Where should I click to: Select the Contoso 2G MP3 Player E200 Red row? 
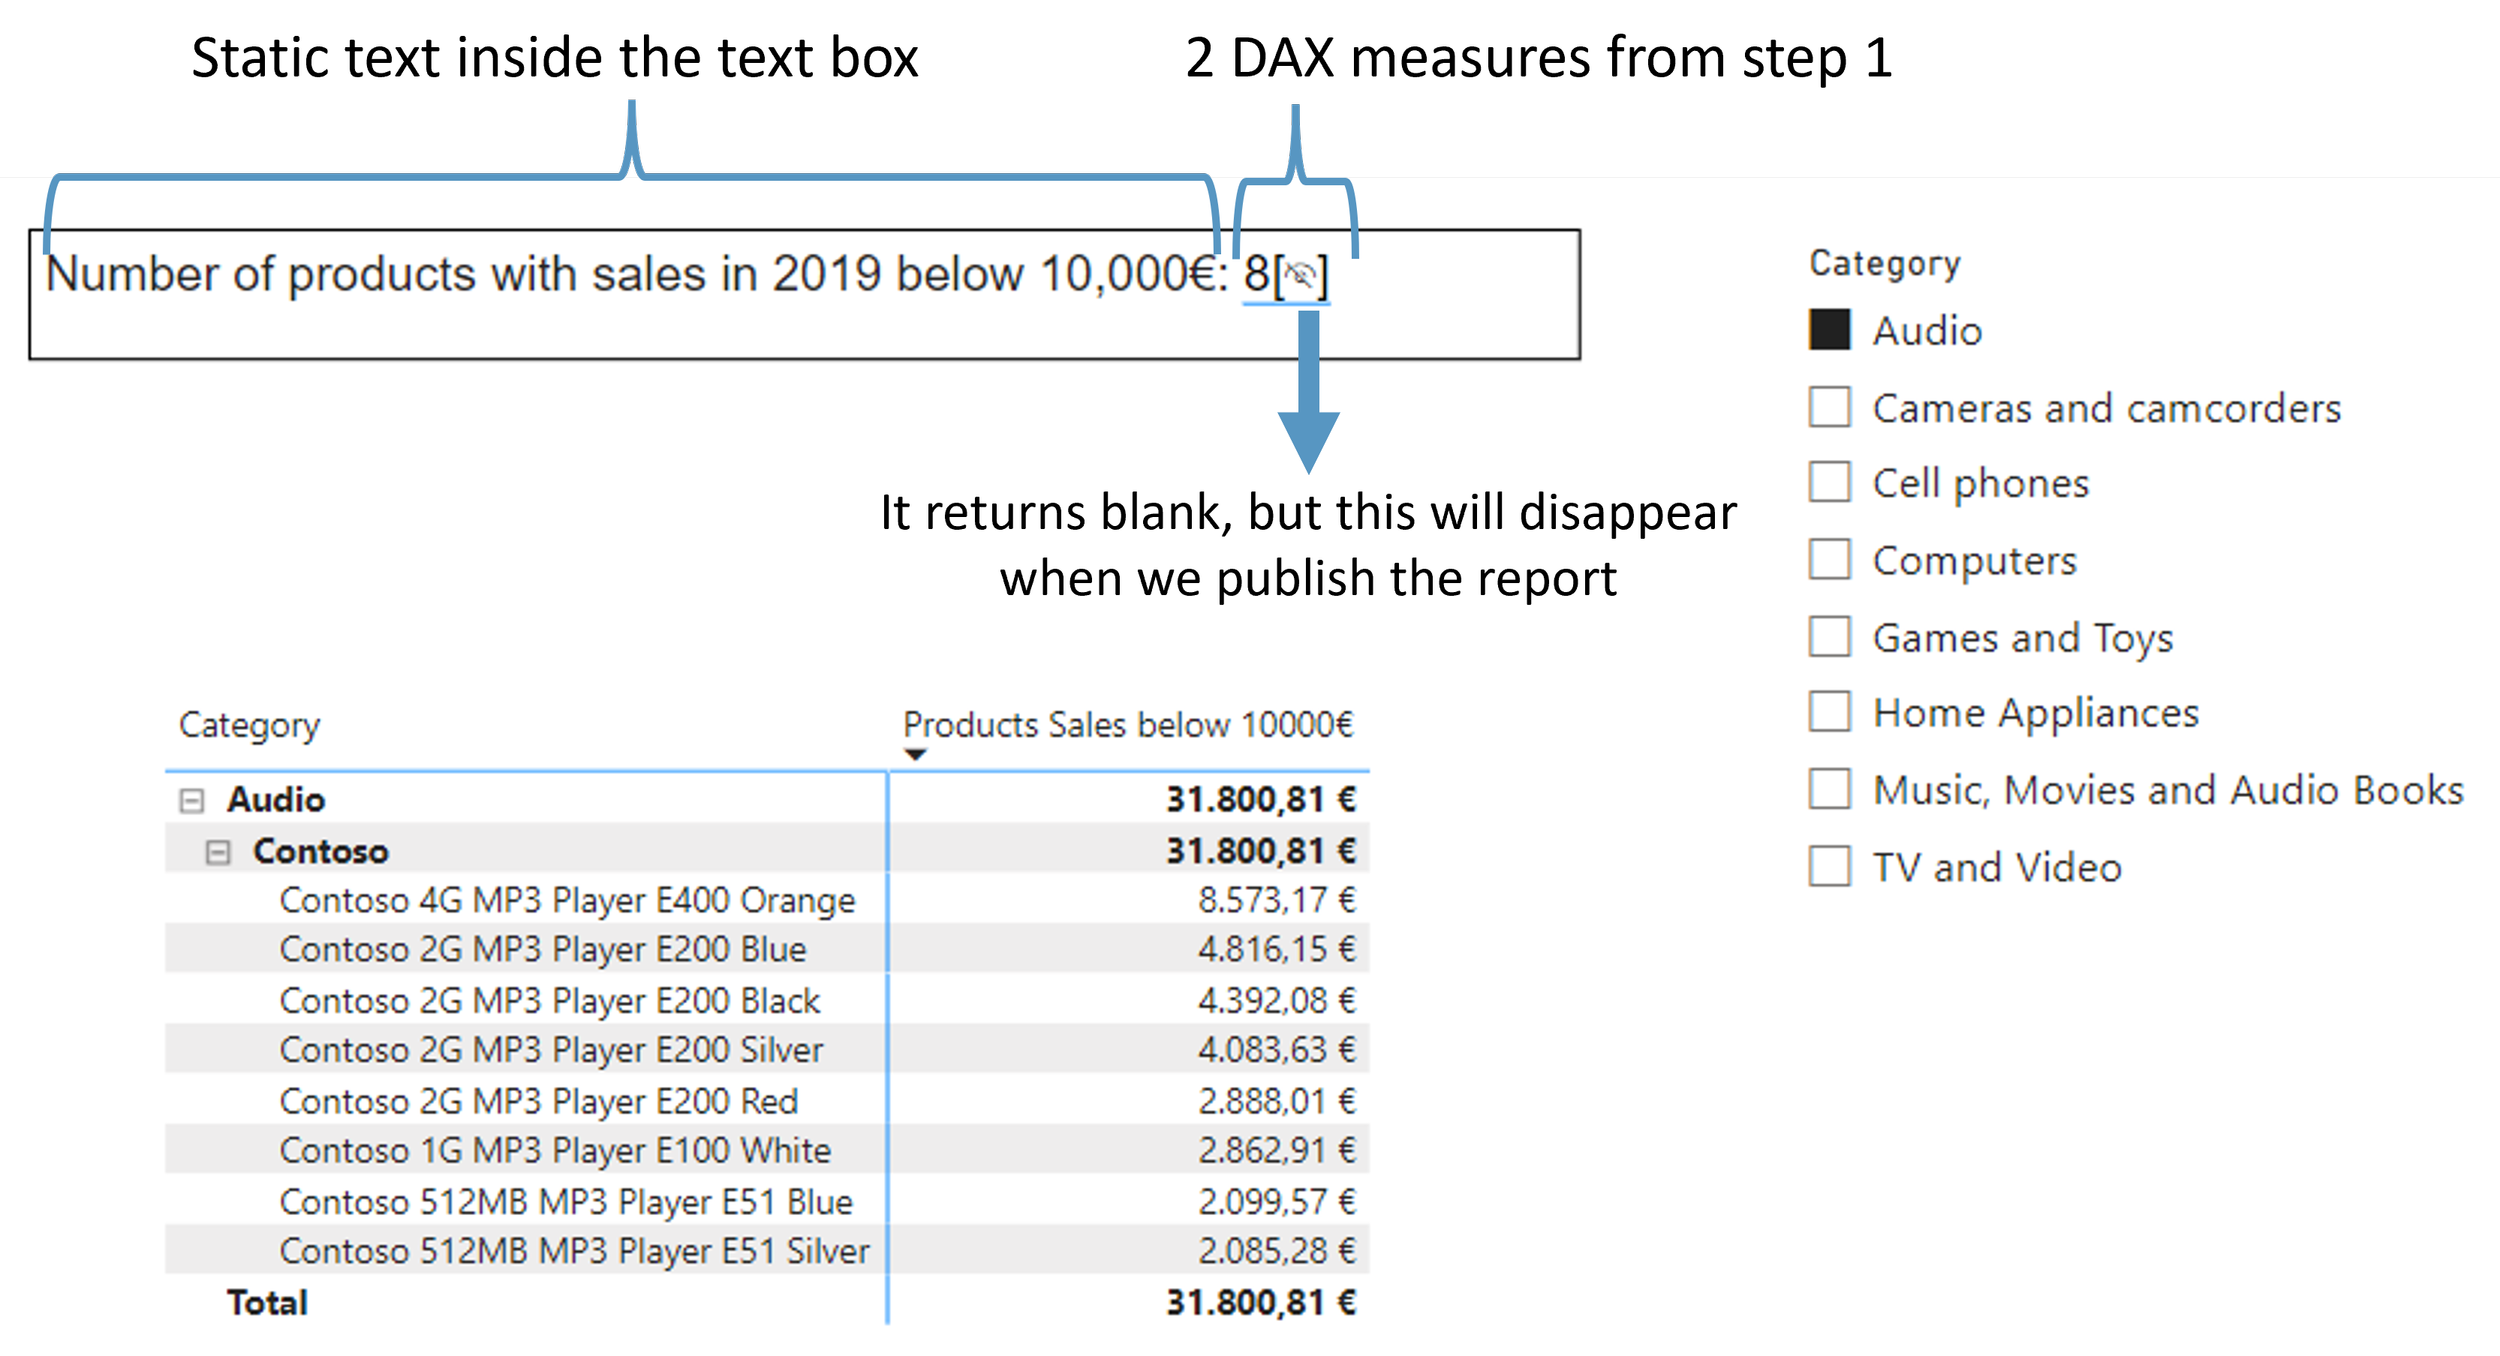pyautogui.click(x=538, y=1101)
